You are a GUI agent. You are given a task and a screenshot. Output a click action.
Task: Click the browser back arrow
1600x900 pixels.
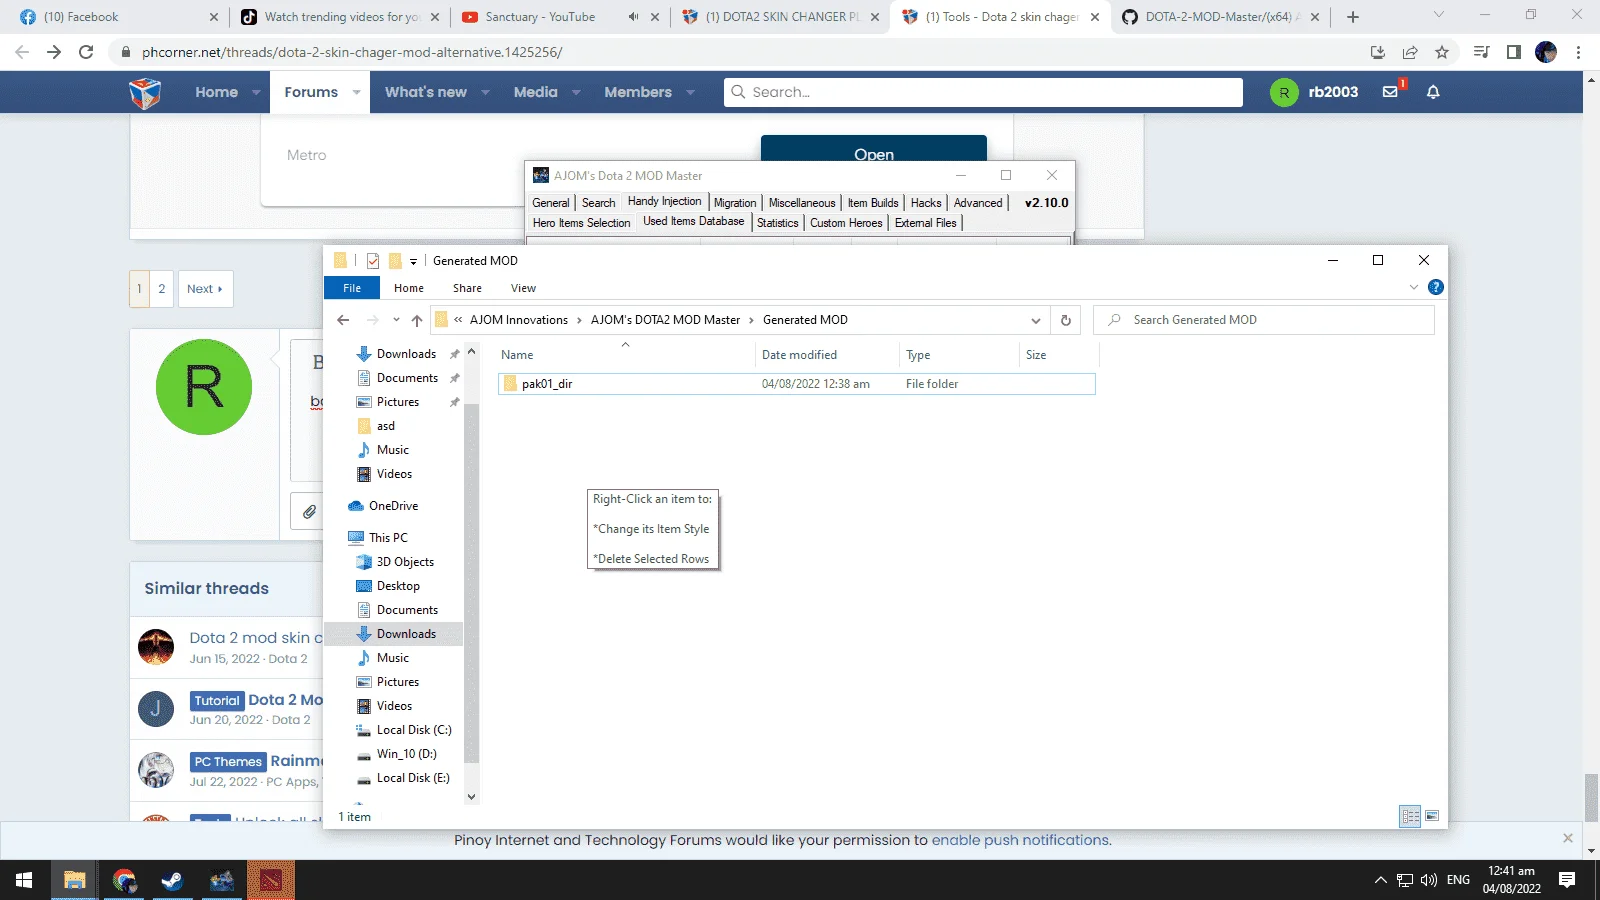click(x=22, y=52)
